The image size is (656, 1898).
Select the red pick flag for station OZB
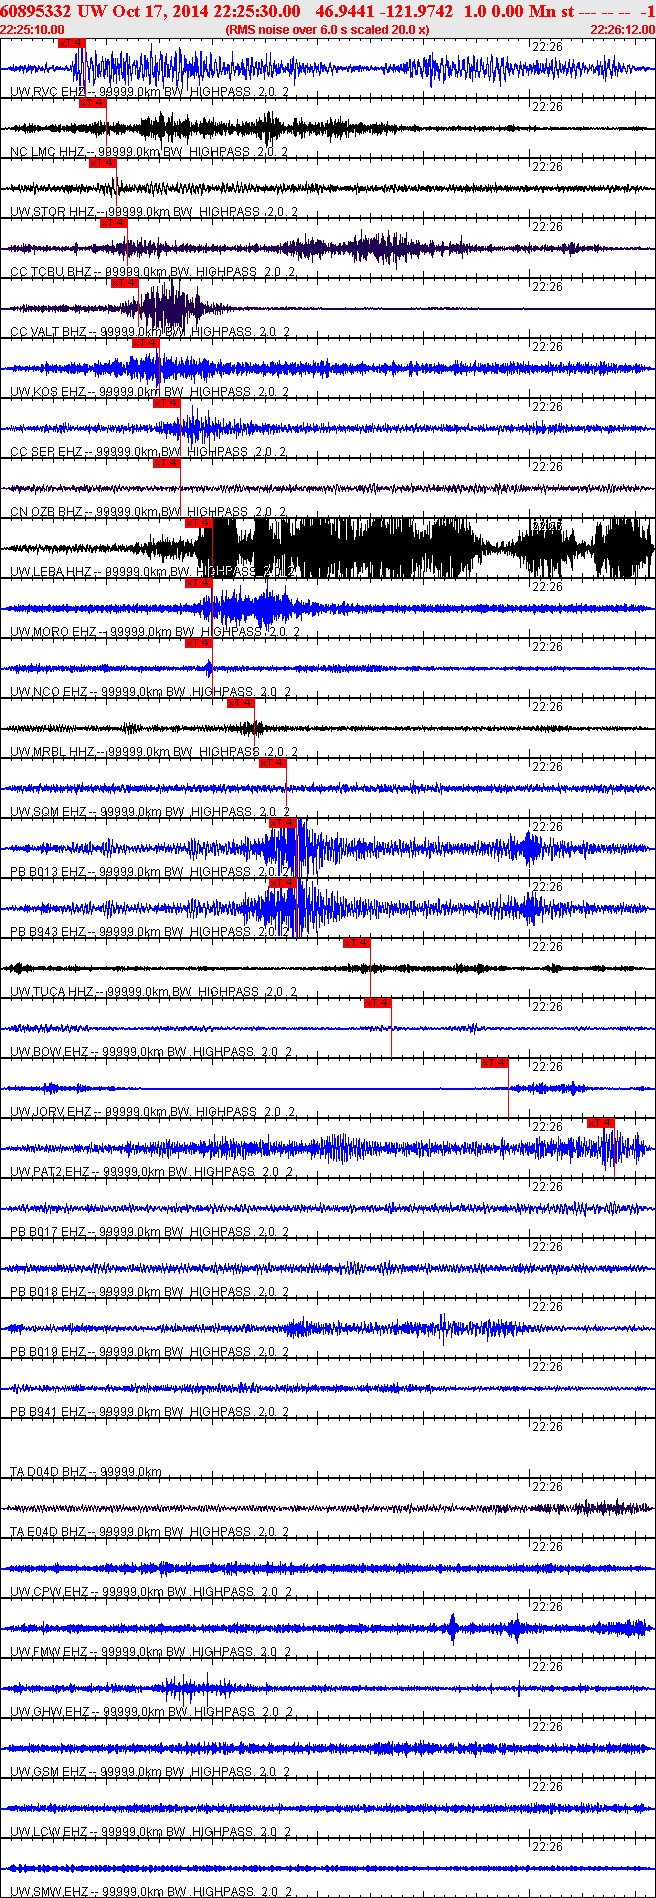tap(167, 463)
